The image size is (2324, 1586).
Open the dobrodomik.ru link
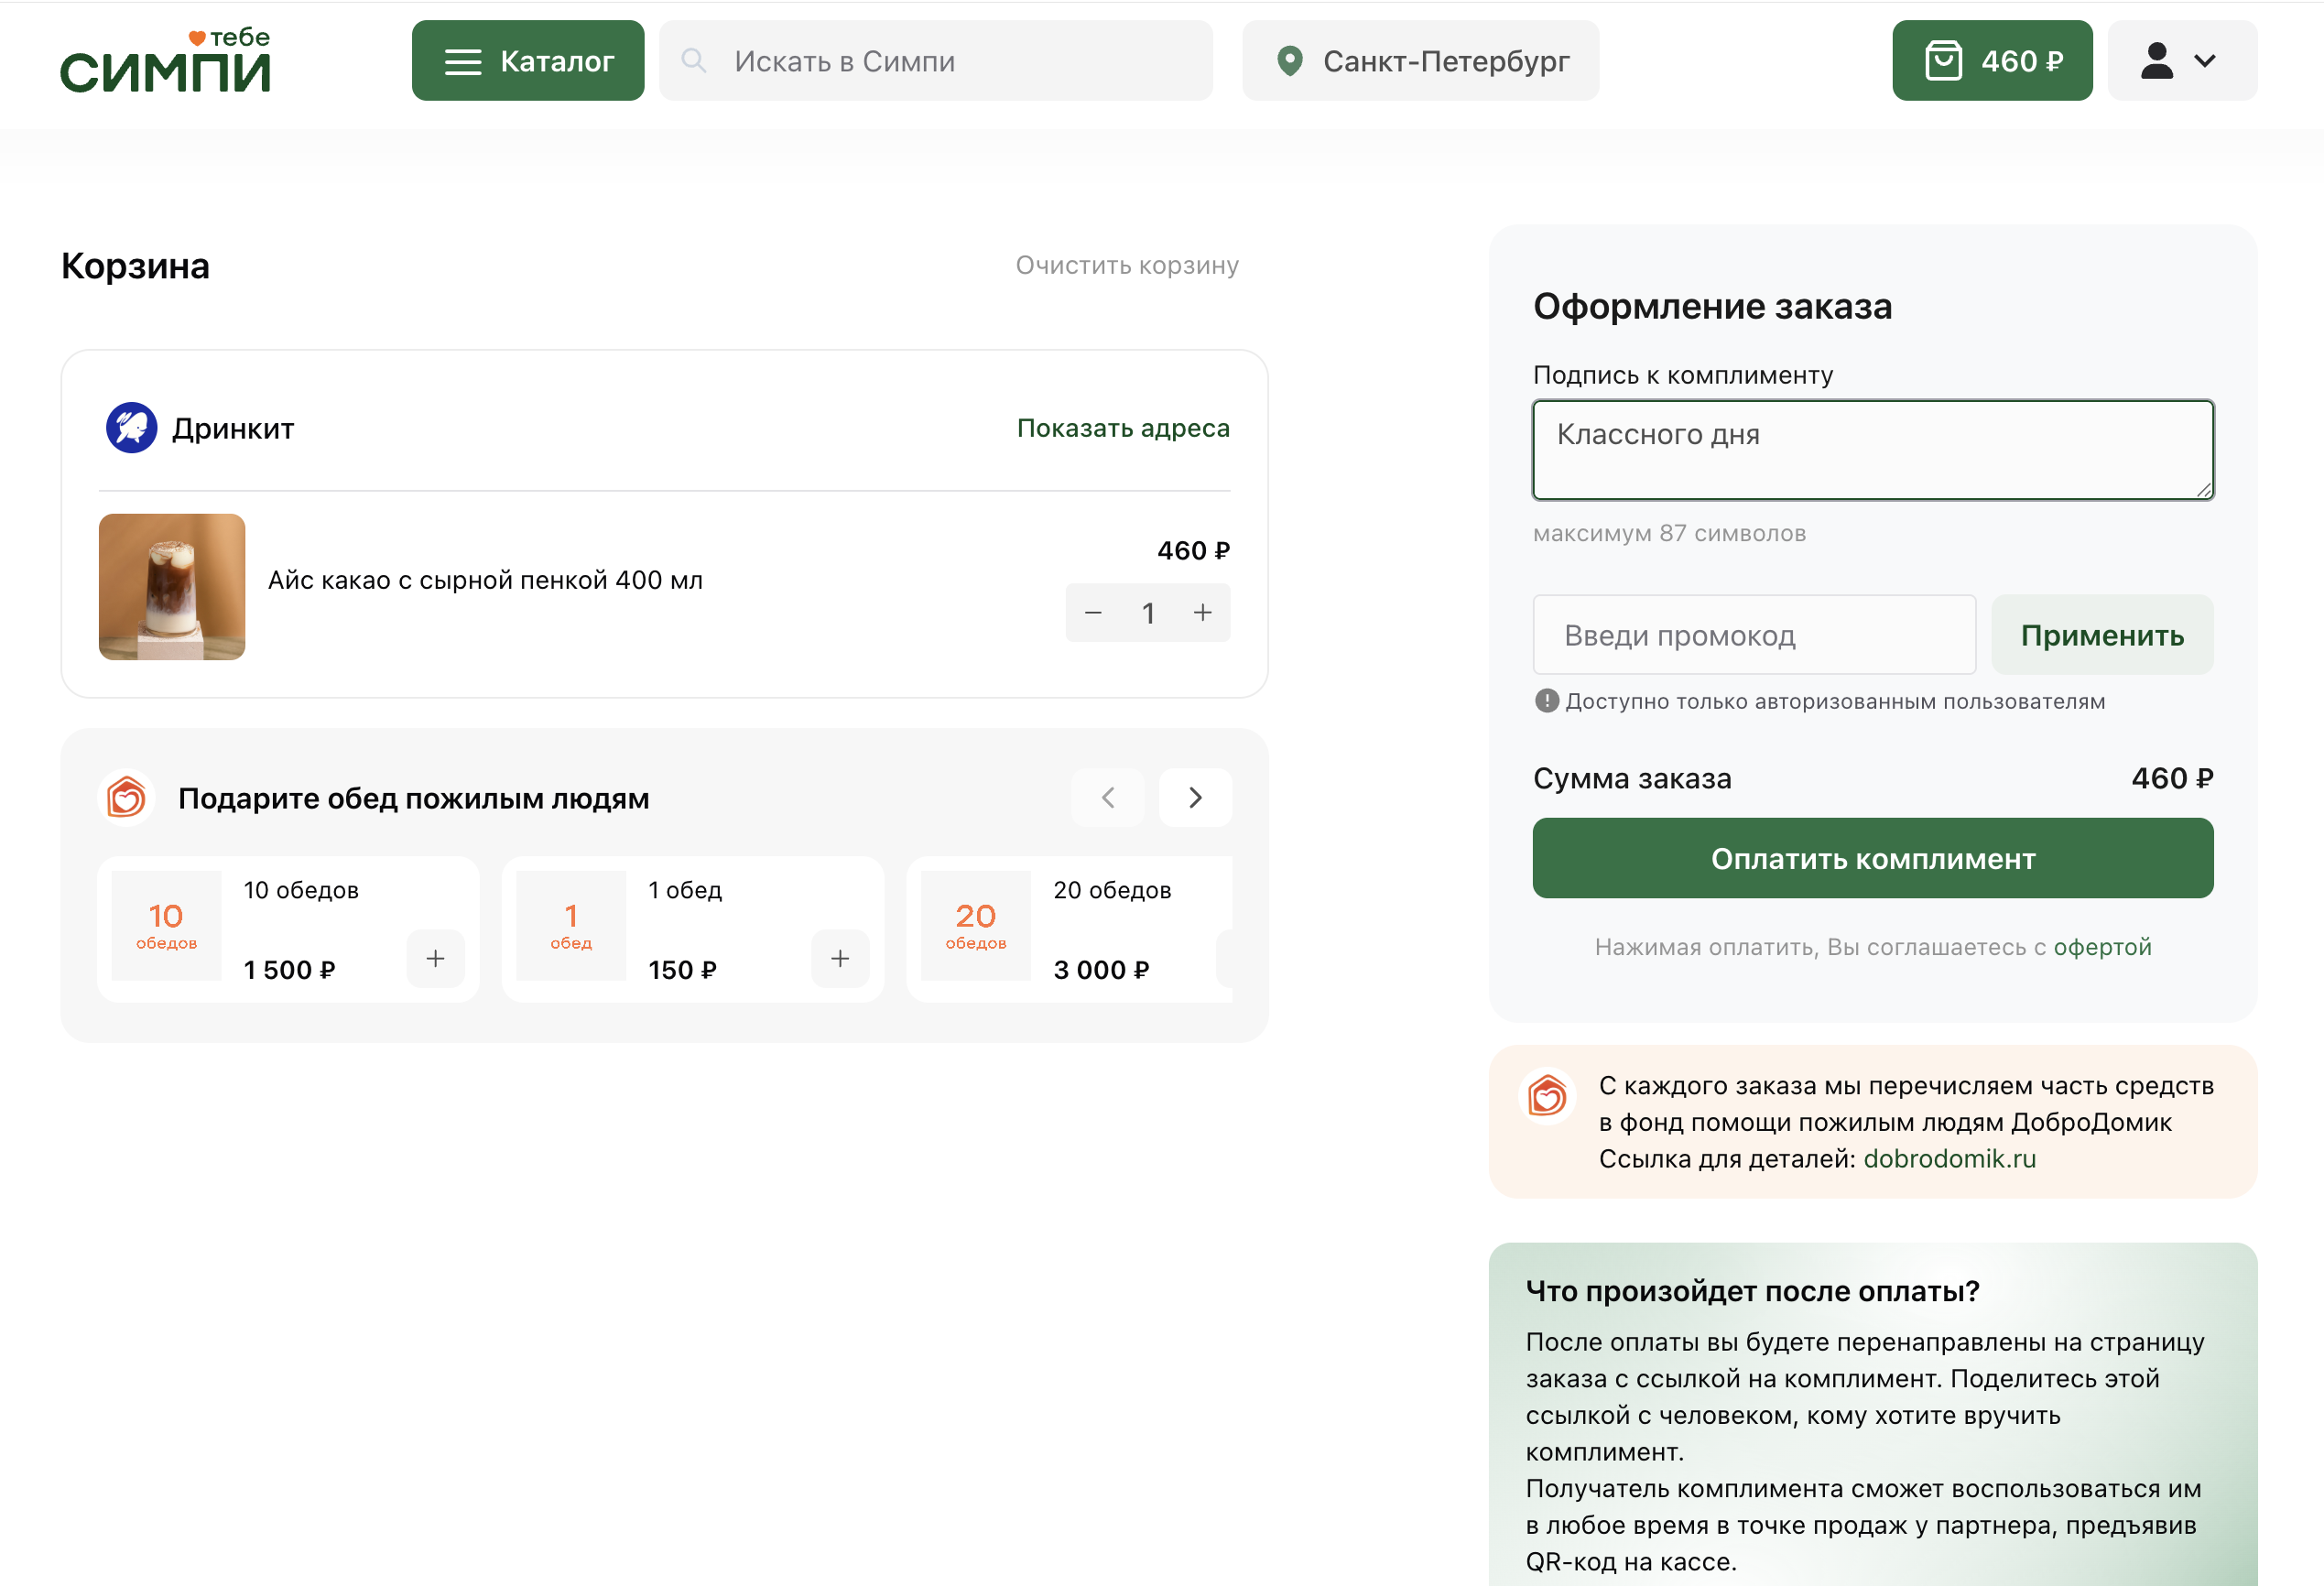pos(1949,1159)
